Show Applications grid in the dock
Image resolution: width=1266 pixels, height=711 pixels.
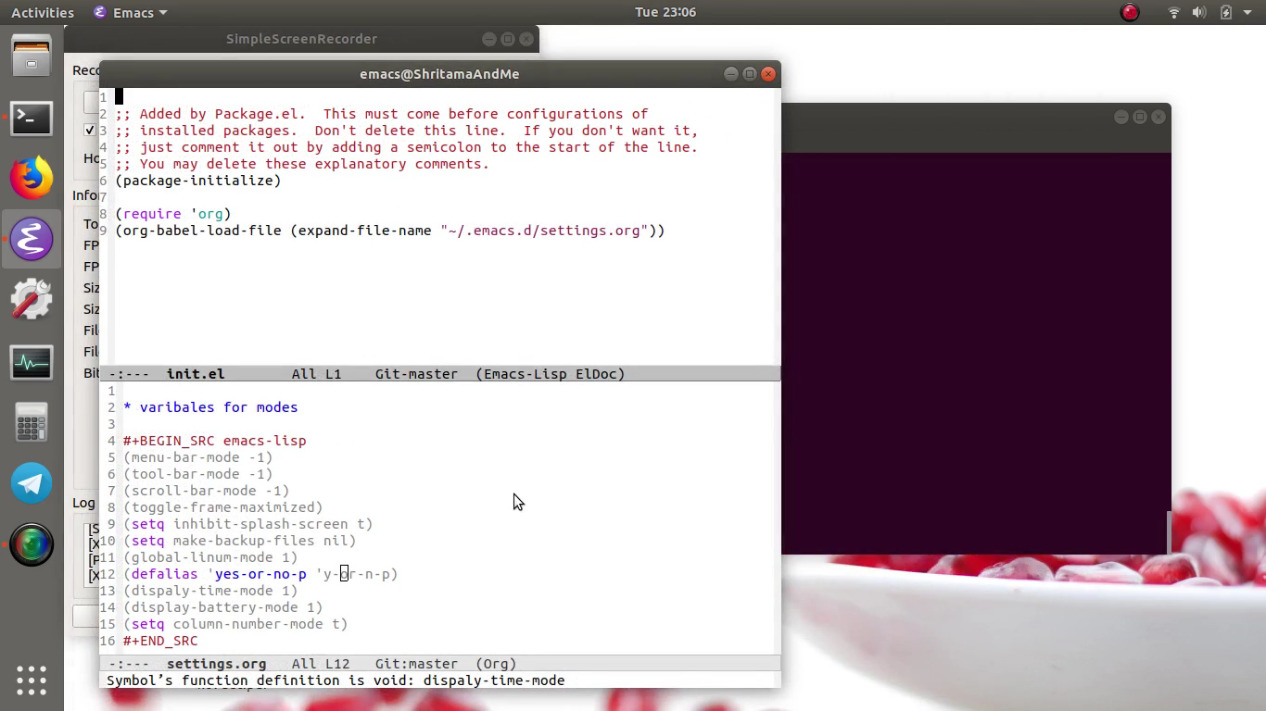31,680
